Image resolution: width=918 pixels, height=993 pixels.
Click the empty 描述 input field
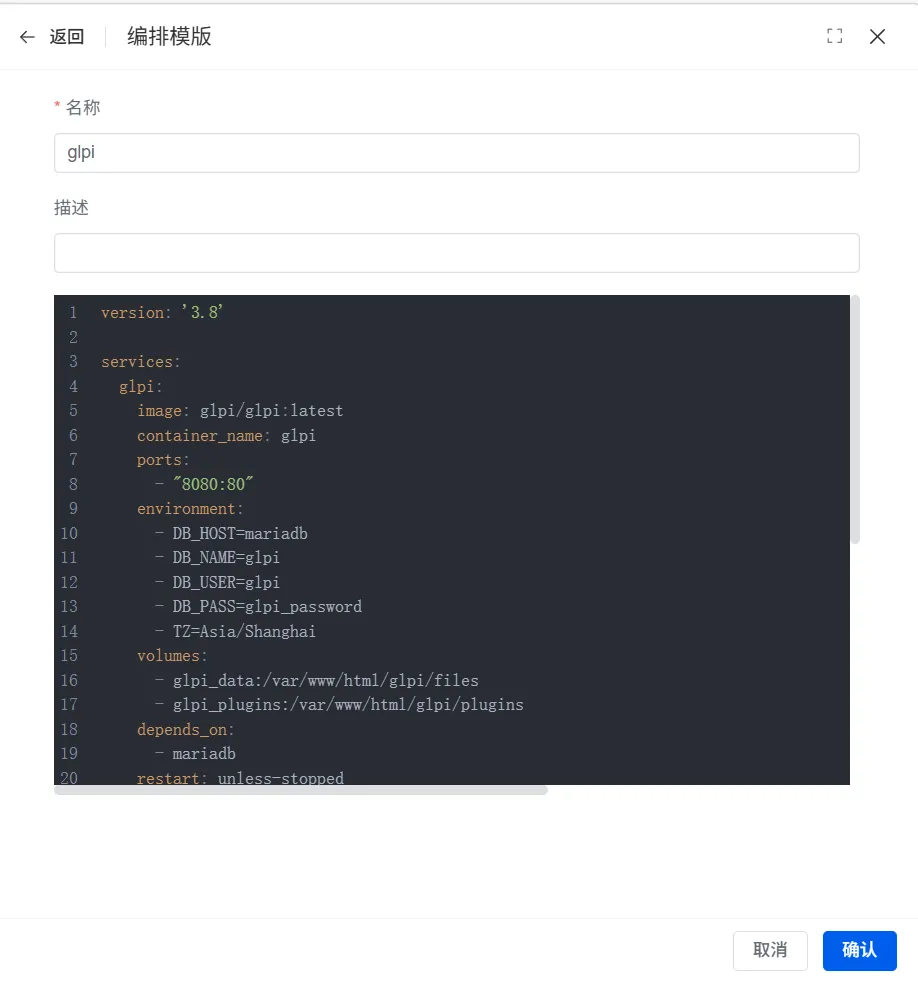click(x=456, y=253)
